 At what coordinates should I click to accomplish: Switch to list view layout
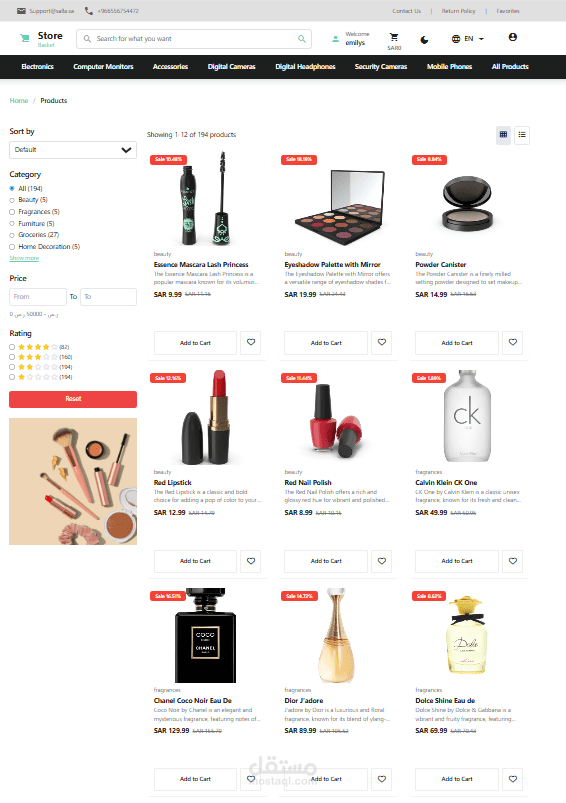[522, 135]
